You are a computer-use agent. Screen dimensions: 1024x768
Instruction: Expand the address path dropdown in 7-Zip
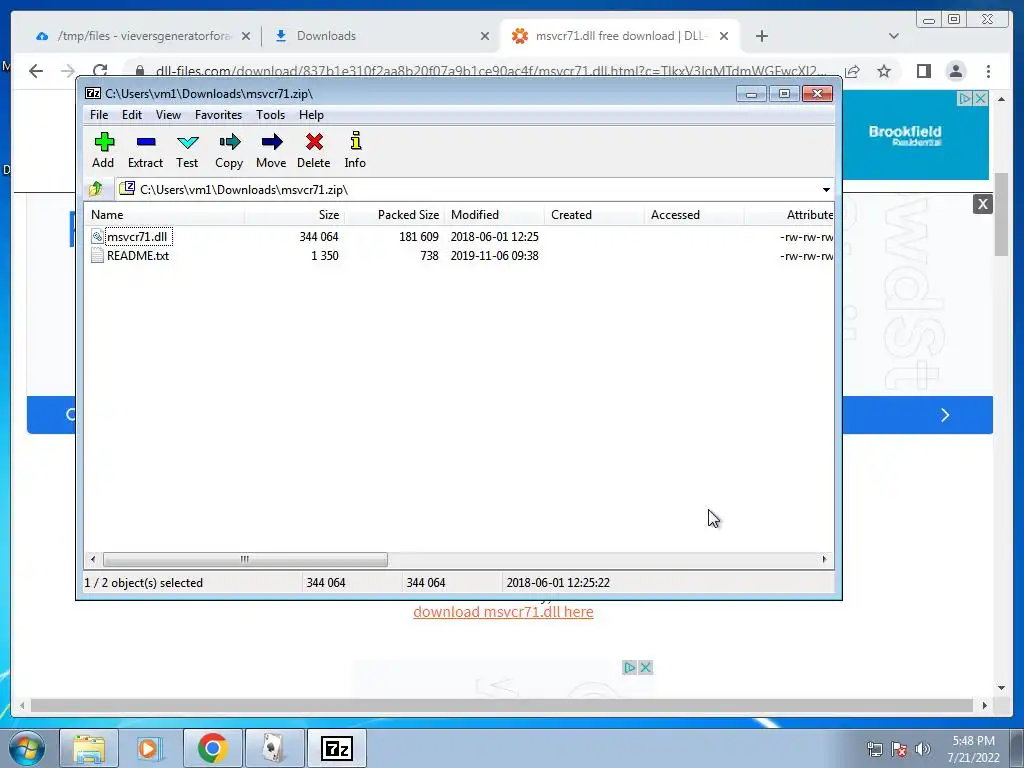826,189
